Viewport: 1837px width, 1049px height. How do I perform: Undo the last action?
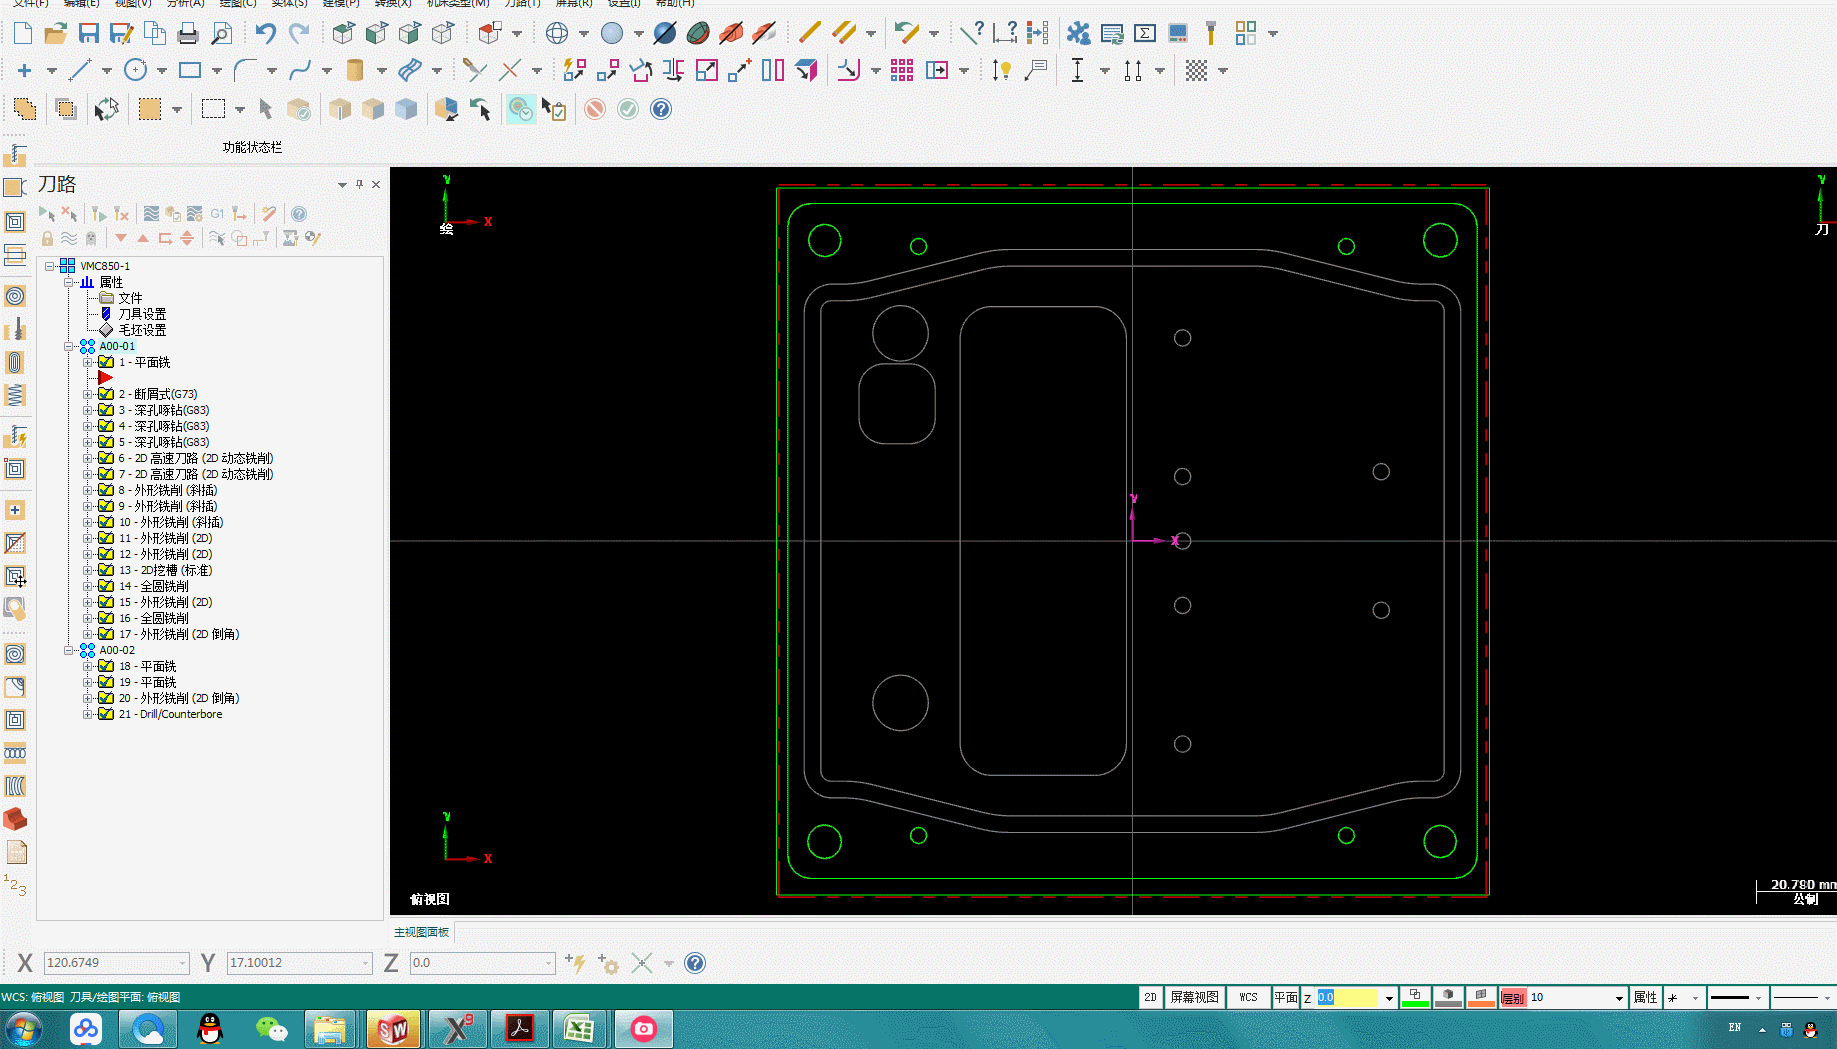(265, 33)
